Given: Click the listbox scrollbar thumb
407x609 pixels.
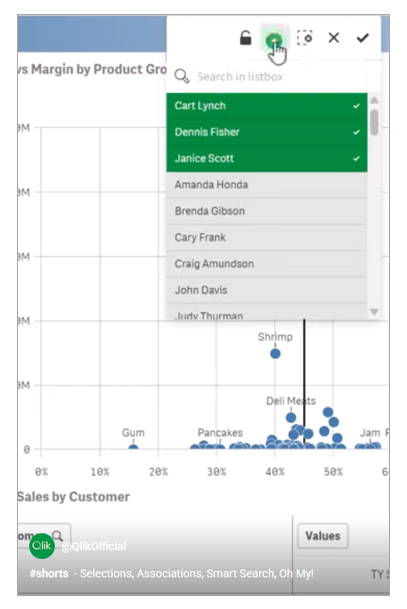Looking at the screenshot, I should click(374, 122).
